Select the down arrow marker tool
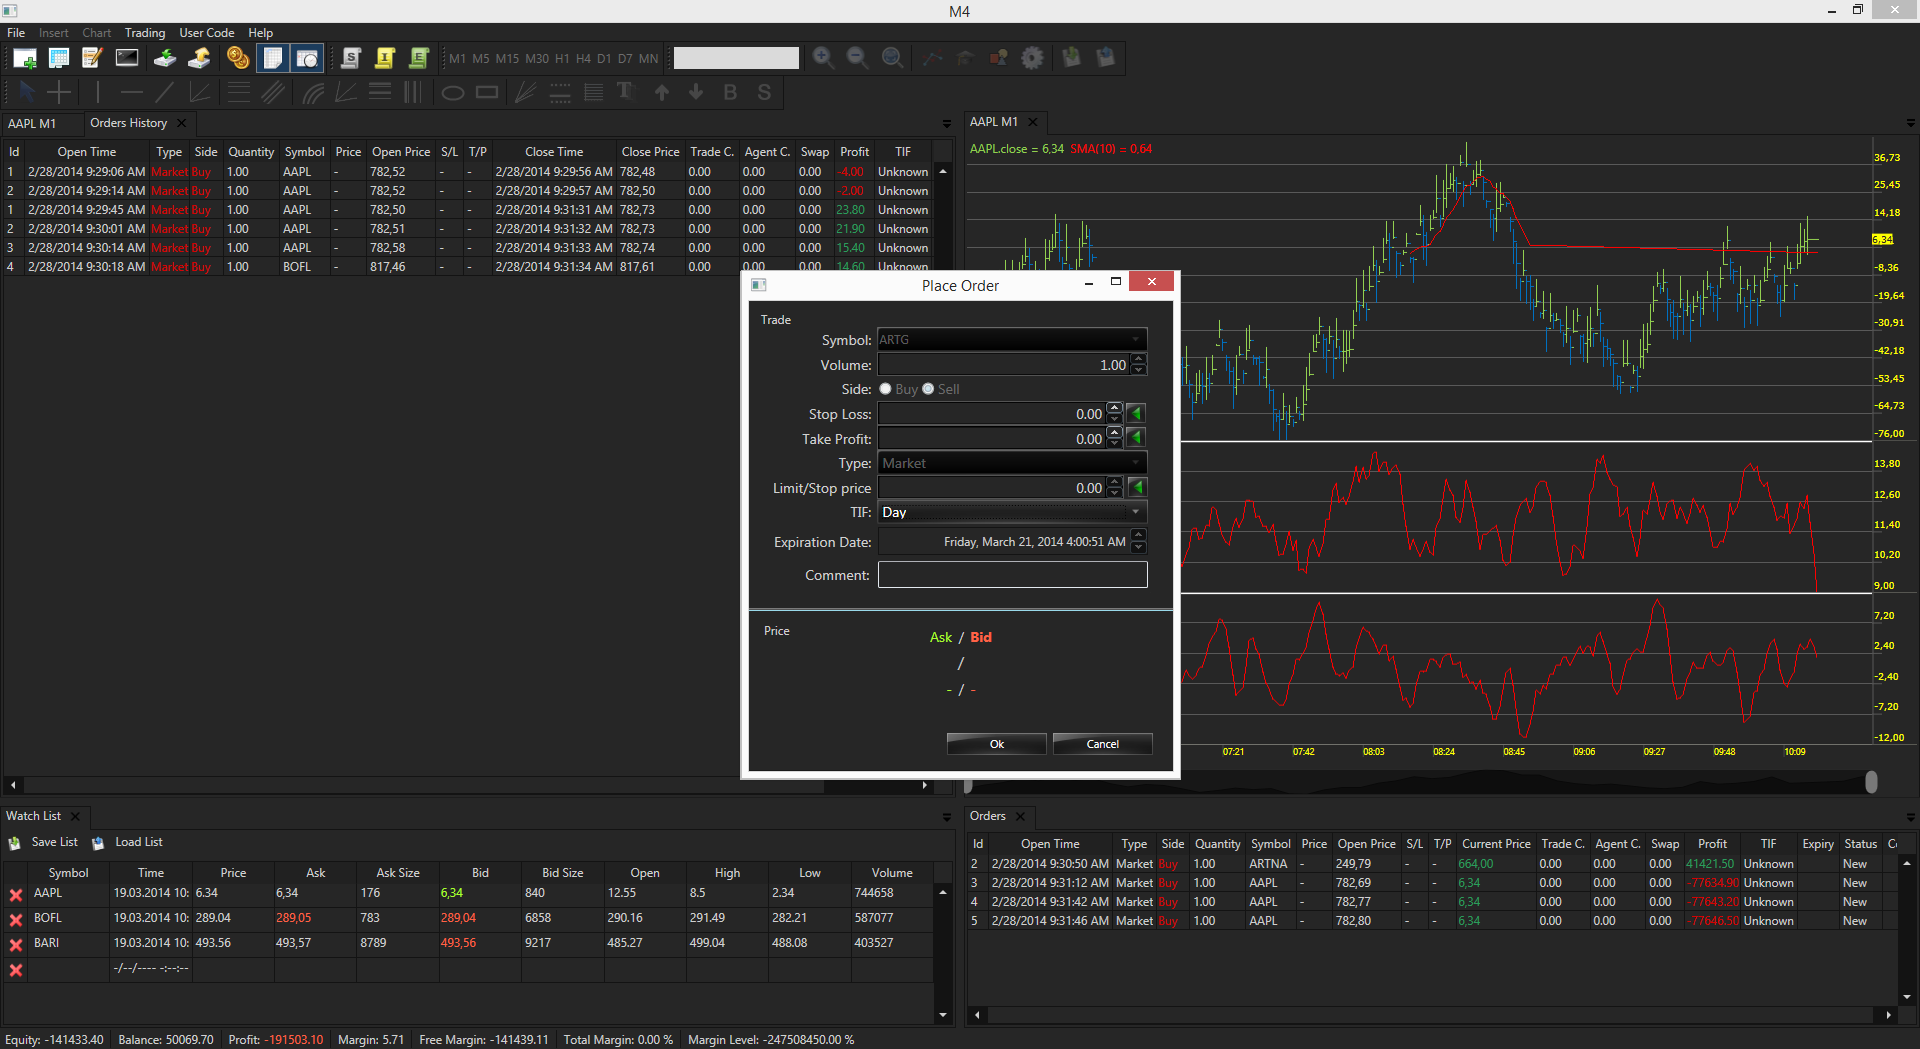 (696, 93)
